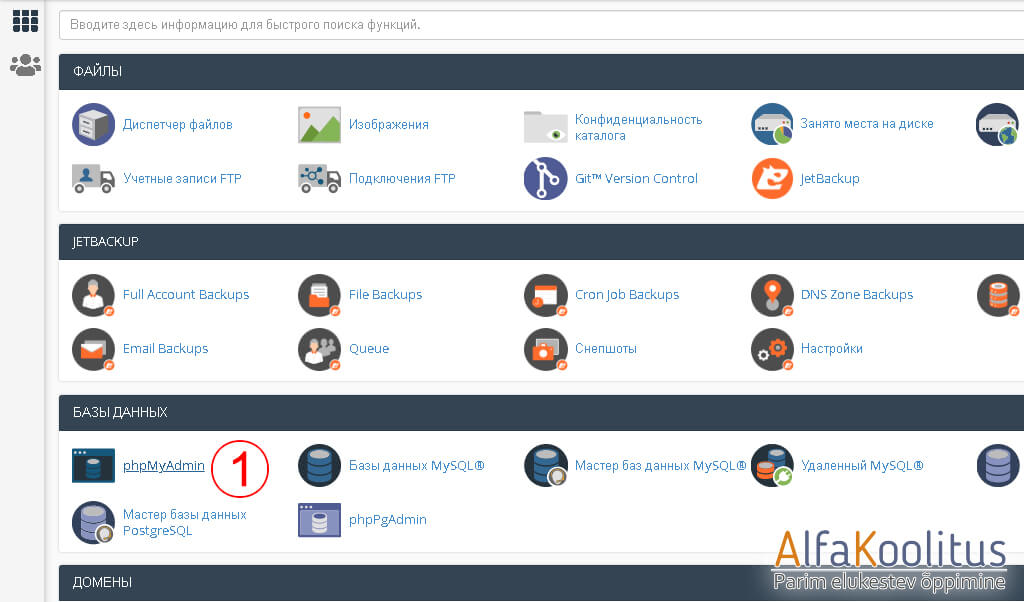Image resolution: width=1024 pixels, height=602 pixels.
Task: Open the phpPgAdmin link
Action: click(387, 520)
